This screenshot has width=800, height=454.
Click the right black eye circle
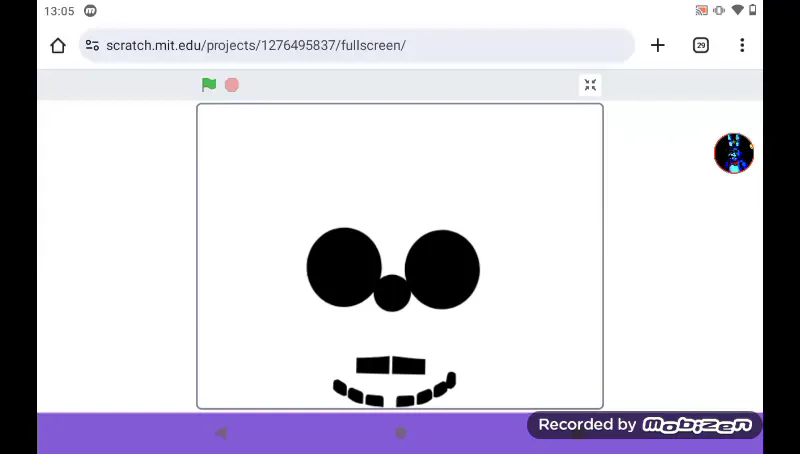tap(442, 269)
